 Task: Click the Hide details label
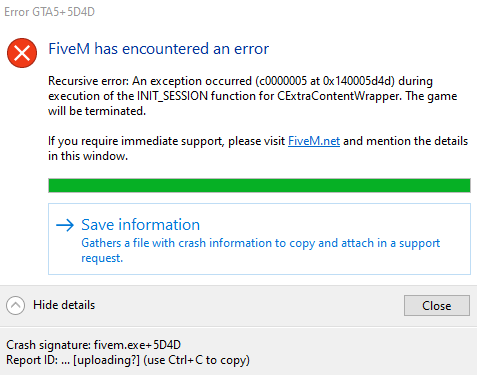[64, 305]
